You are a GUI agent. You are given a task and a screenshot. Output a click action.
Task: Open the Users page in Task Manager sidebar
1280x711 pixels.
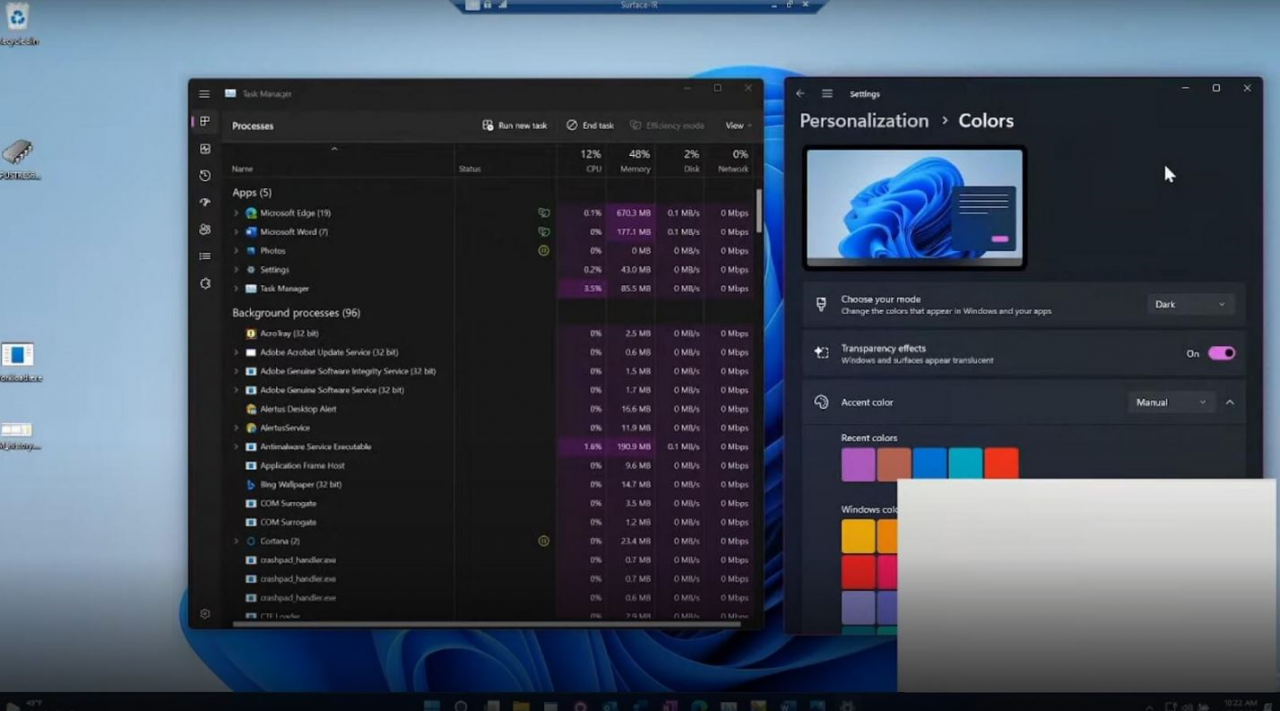pyautogui.click(x=205, y=229)
